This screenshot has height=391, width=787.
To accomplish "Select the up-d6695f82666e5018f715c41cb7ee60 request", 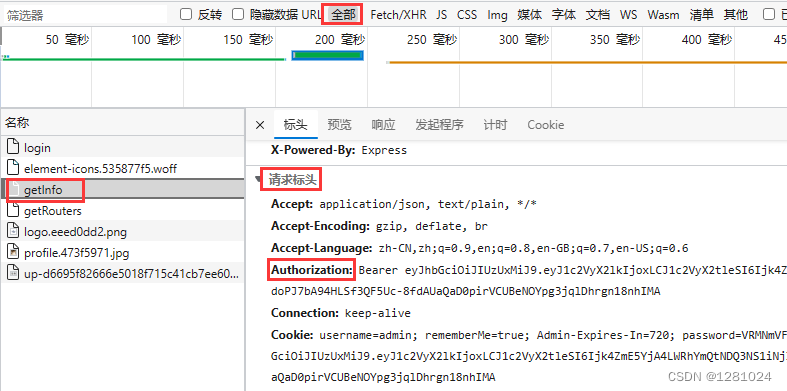I will coord(122,274).
